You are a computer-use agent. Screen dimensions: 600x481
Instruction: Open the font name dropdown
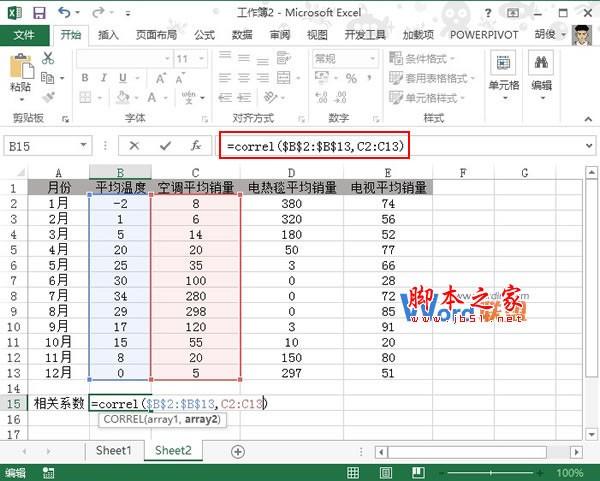167,59
